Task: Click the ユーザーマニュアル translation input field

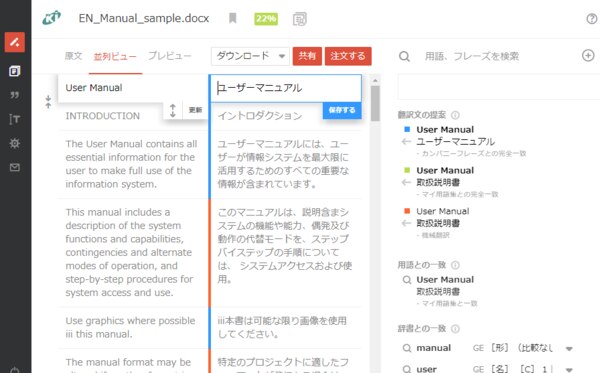Action: click(x=286, y=88)
